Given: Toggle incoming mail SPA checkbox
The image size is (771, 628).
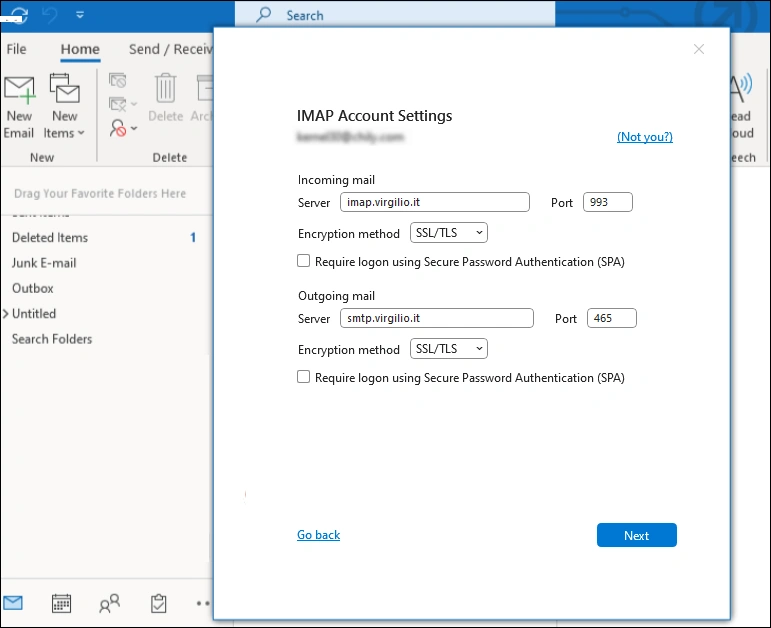Looking at the screenshot, I should 303,261.
